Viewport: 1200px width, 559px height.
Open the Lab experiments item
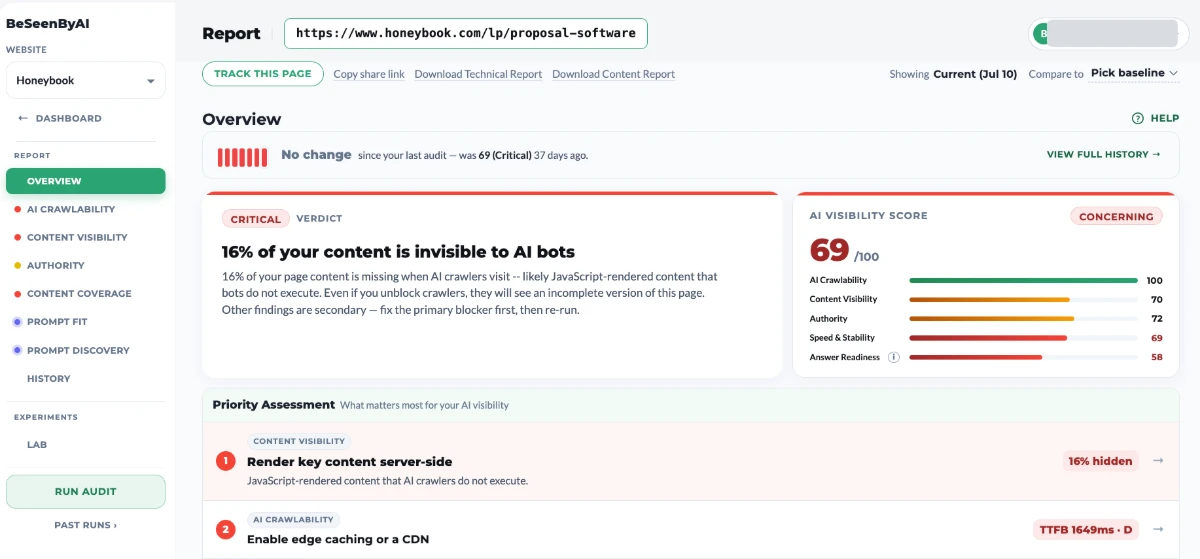click(37, 444)
